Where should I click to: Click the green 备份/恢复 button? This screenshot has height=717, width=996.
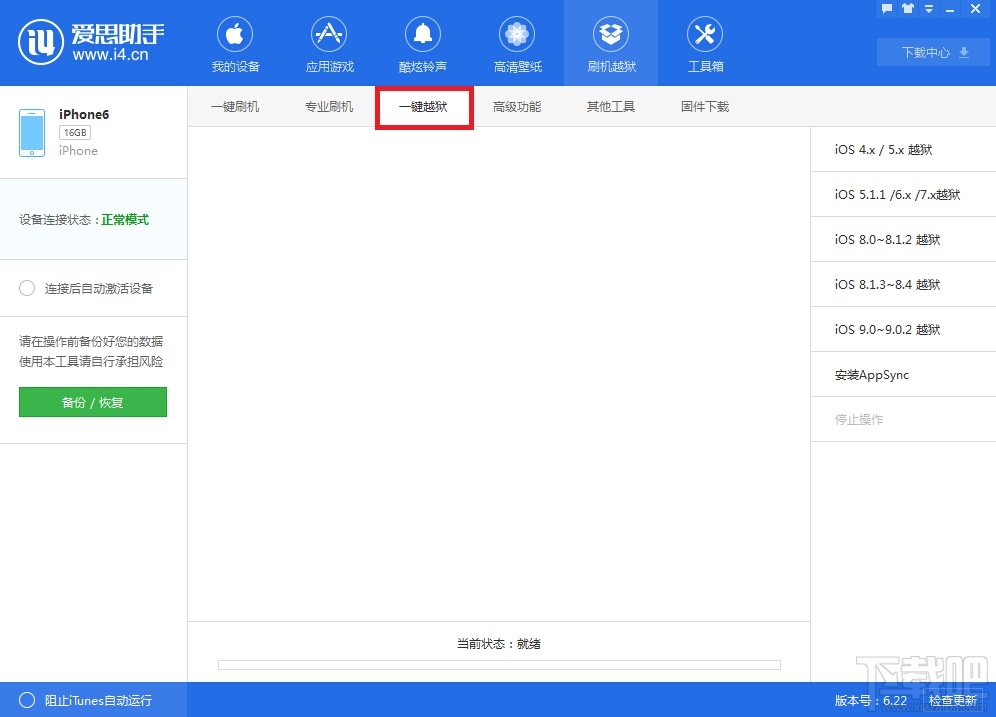92,402
